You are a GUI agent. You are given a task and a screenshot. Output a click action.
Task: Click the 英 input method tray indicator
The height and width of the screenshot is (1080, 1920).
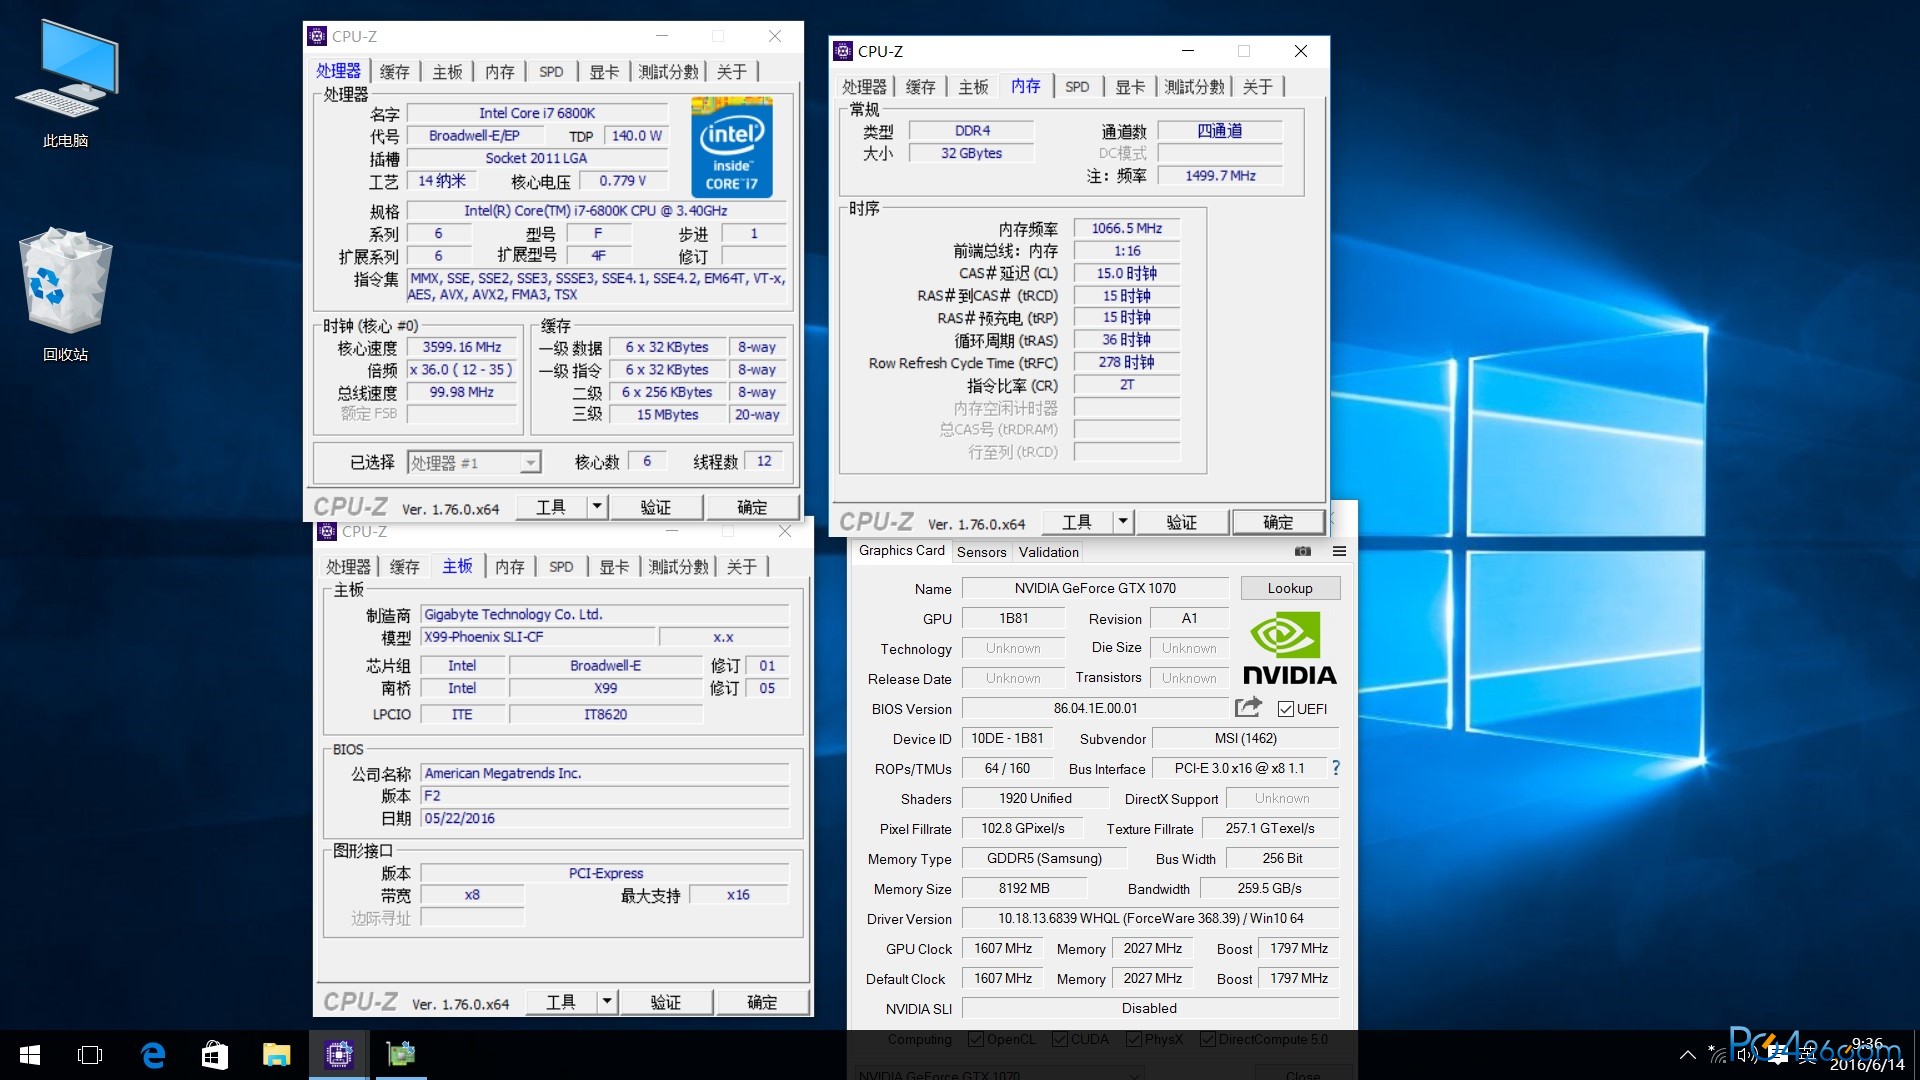(1808, 1055)
